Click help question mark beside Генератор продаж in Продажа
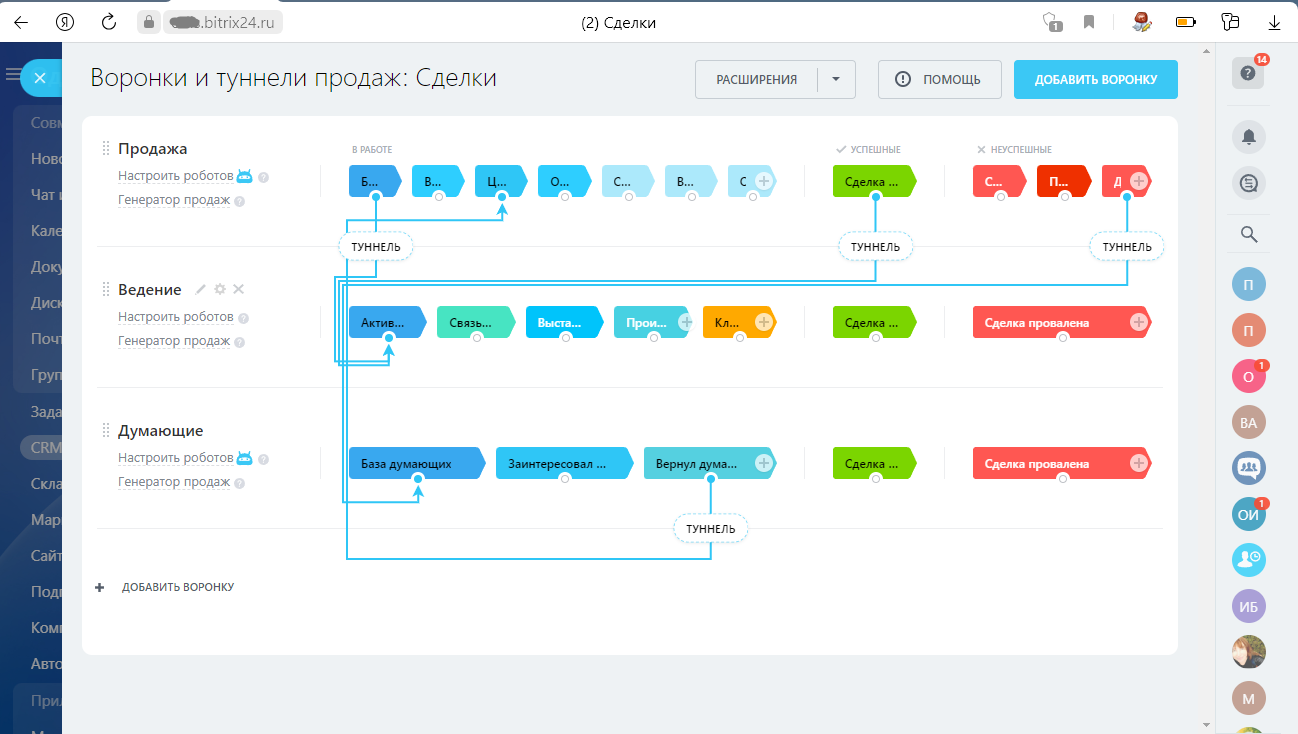 click(x=240, y=201)
